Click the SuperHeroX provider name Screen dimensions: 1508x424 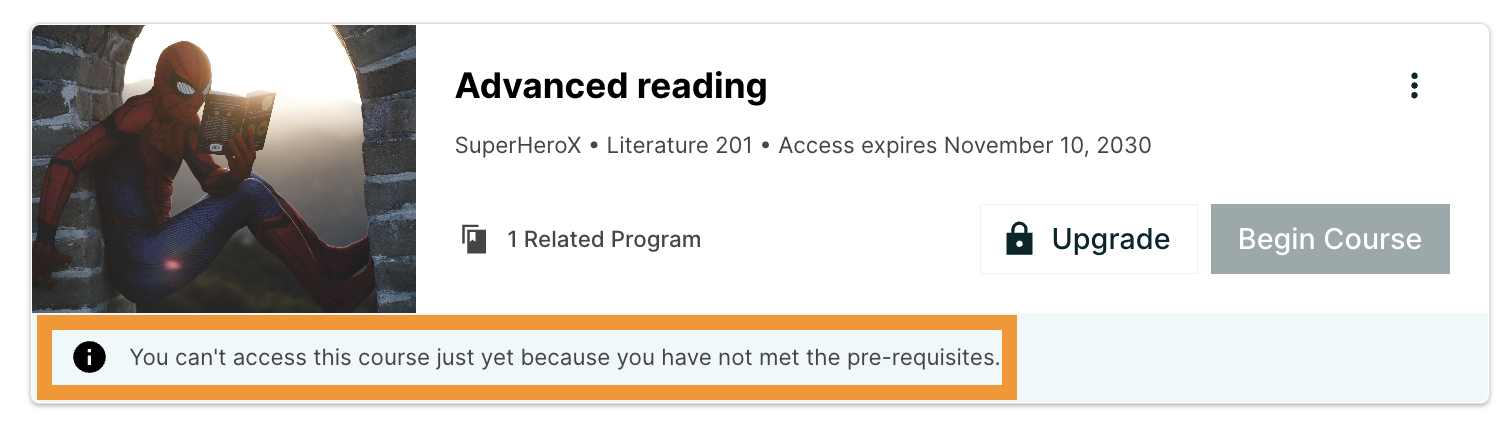pos(517,146)
